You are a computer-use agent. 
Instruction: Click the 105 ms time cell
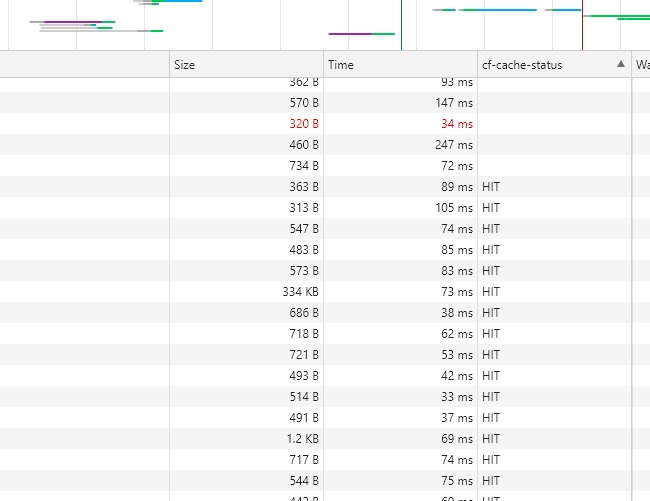[453, 208]
